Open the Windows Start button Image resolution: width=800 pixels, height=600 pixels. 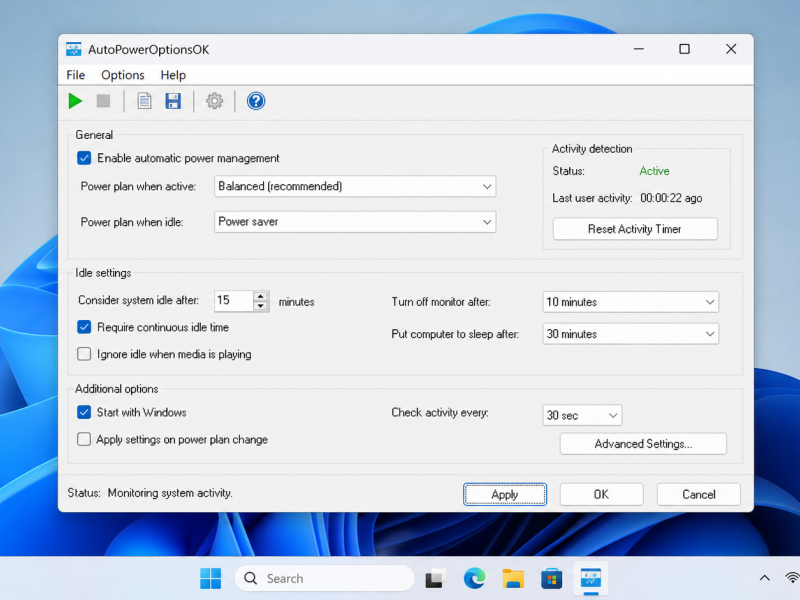tap(211, 579)
